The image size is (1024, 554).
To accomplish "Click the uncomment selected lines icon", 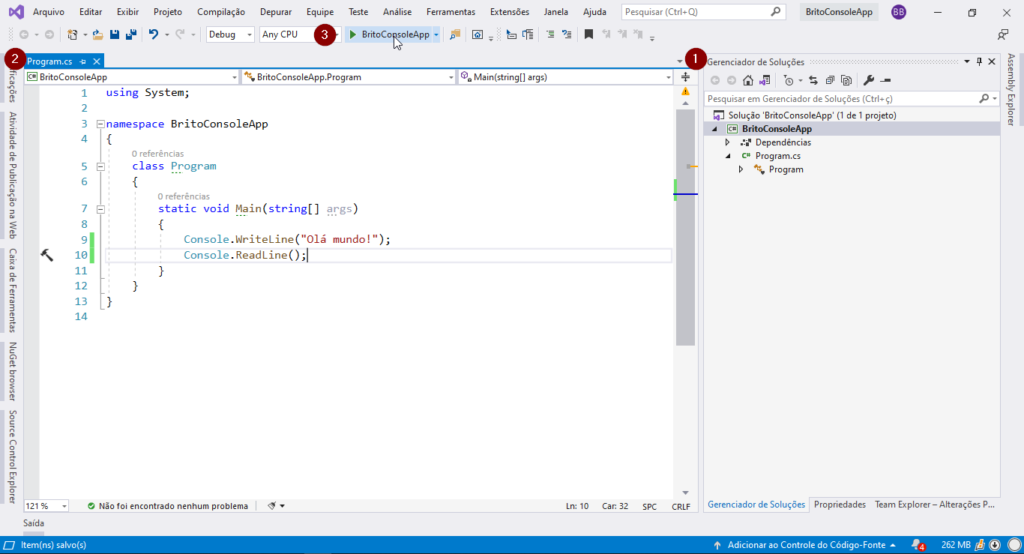I will pos(566,35).
